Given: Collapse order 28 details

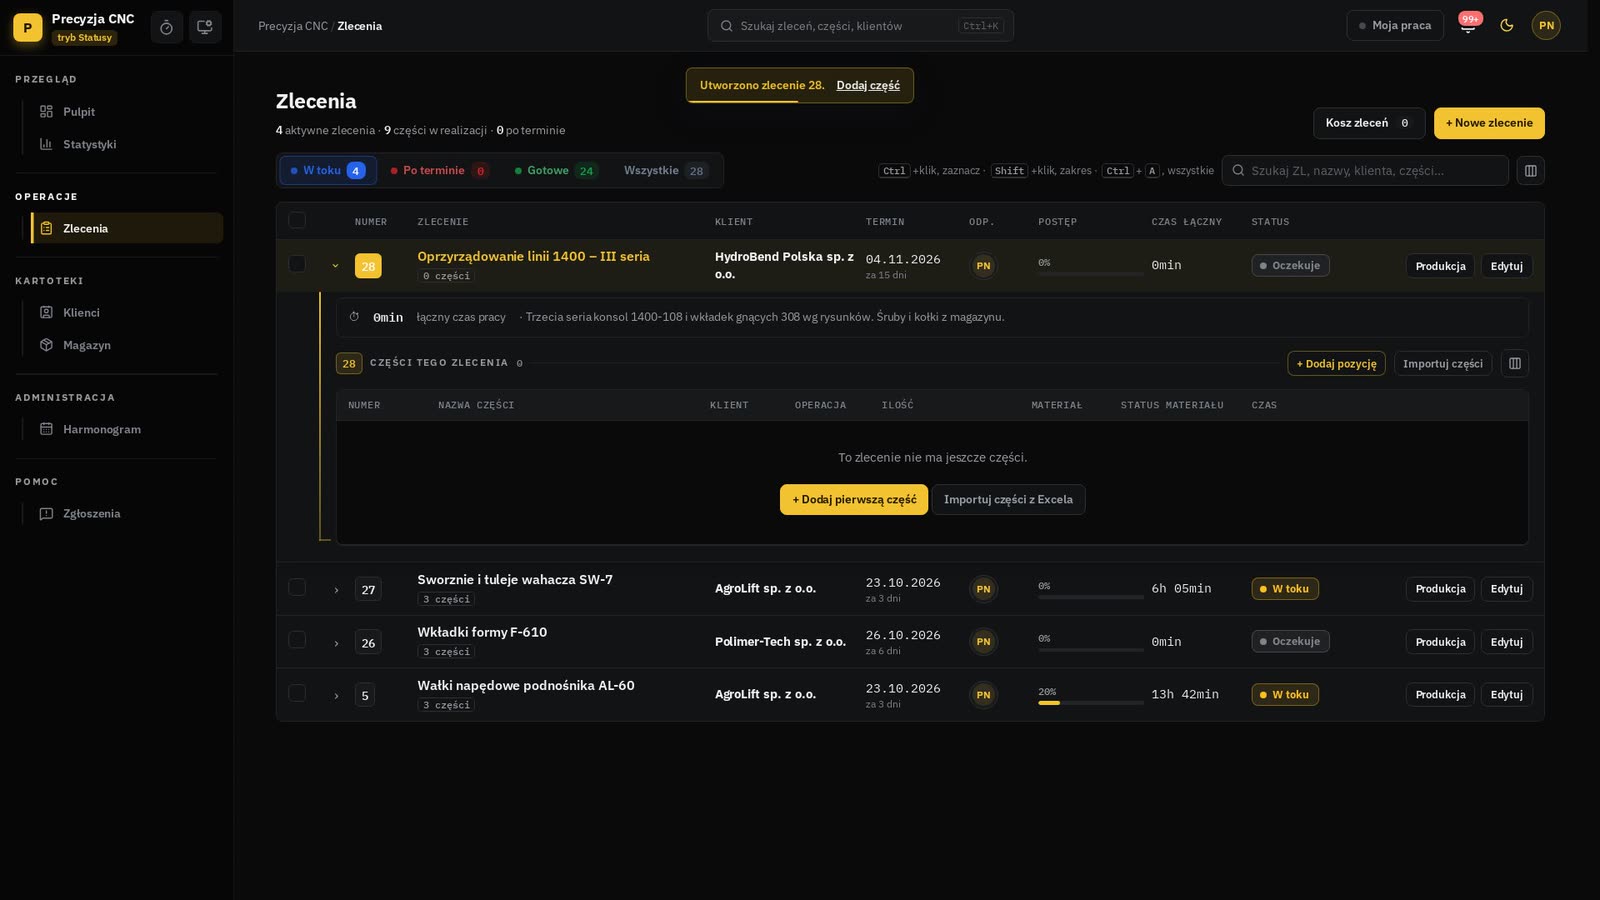Looking at the screenshot, I should point(335,266).
